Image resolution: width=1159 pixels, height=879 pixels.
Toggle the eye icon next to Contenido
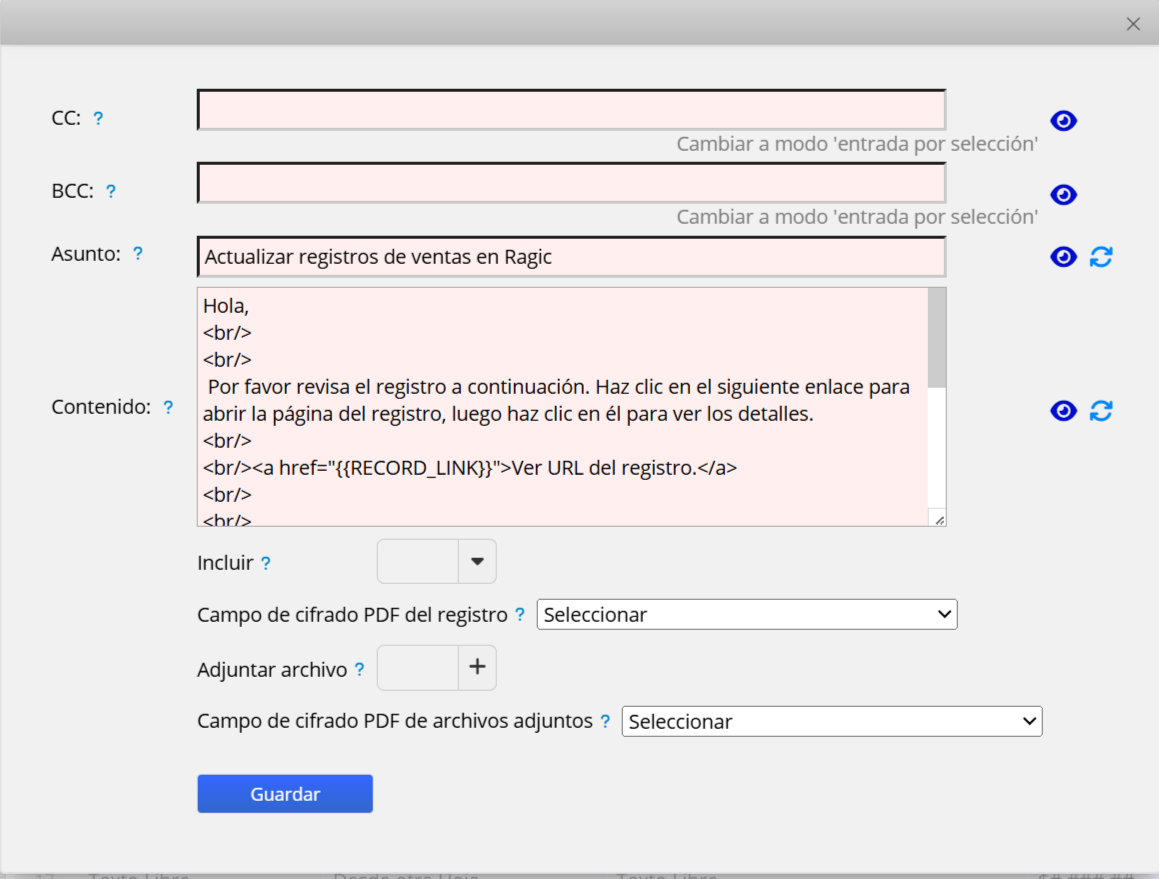tap(1063, 410)
